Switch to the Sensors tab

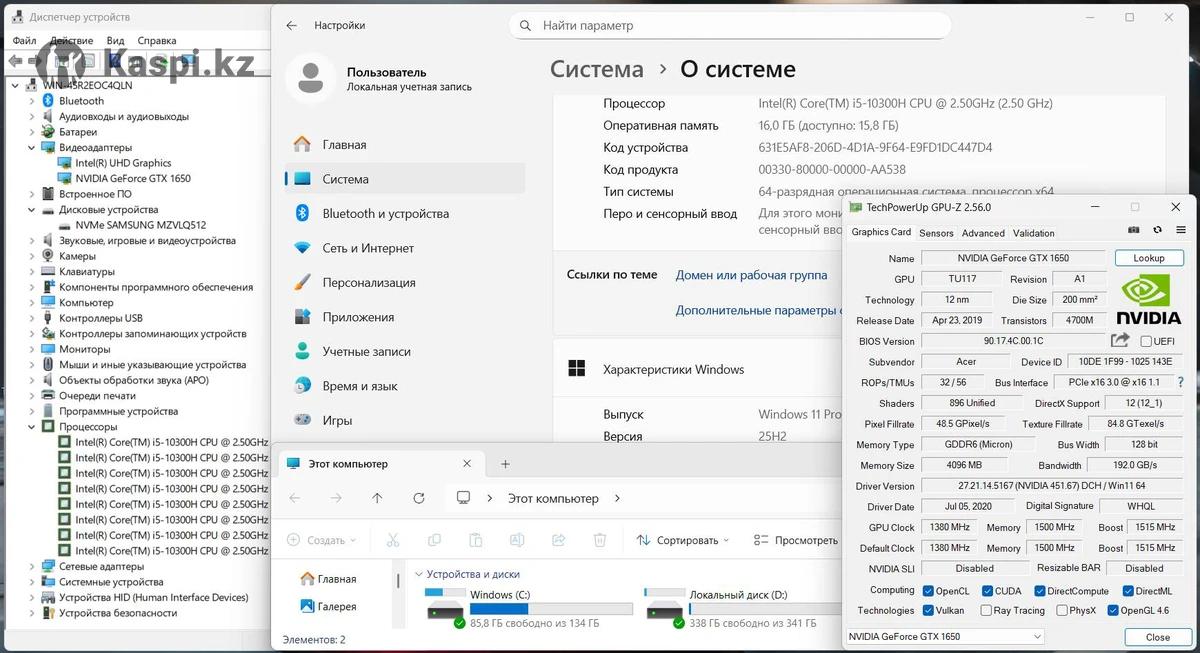click(x=936, y=233)
